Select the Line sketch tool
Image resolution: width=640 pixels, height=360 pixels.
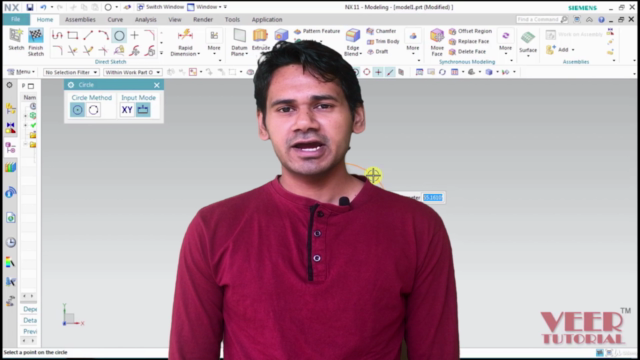88,36
